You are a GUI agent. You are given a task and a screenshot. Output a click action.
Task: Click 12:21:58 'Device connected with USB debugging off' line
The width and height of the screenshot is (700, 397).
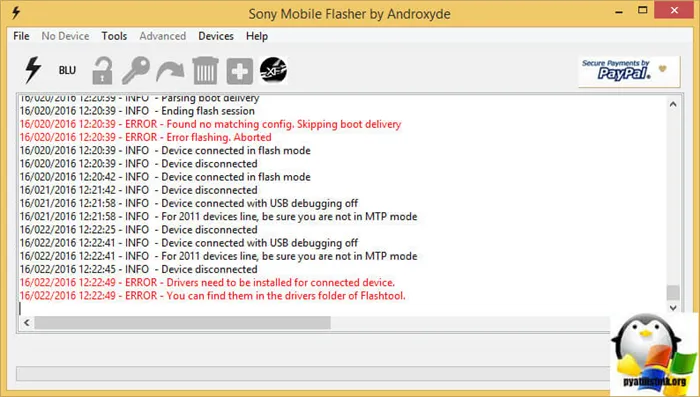click(x=189, y=203)
